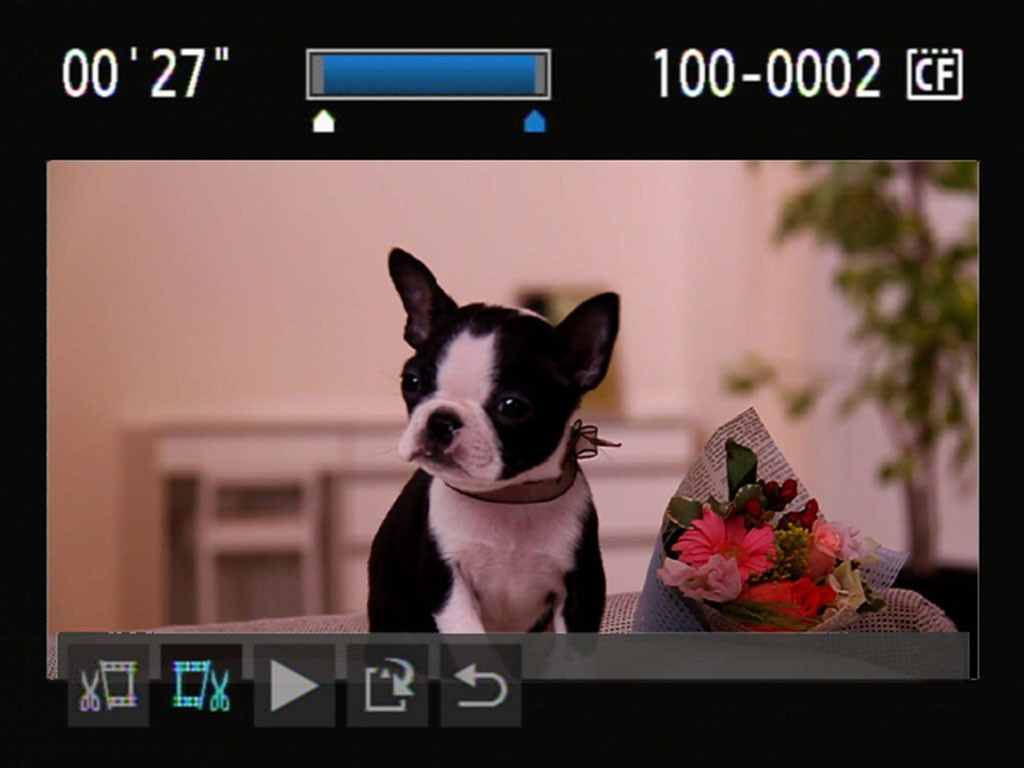
Task: Click the blue end-point marker
Action: [535, 121]
